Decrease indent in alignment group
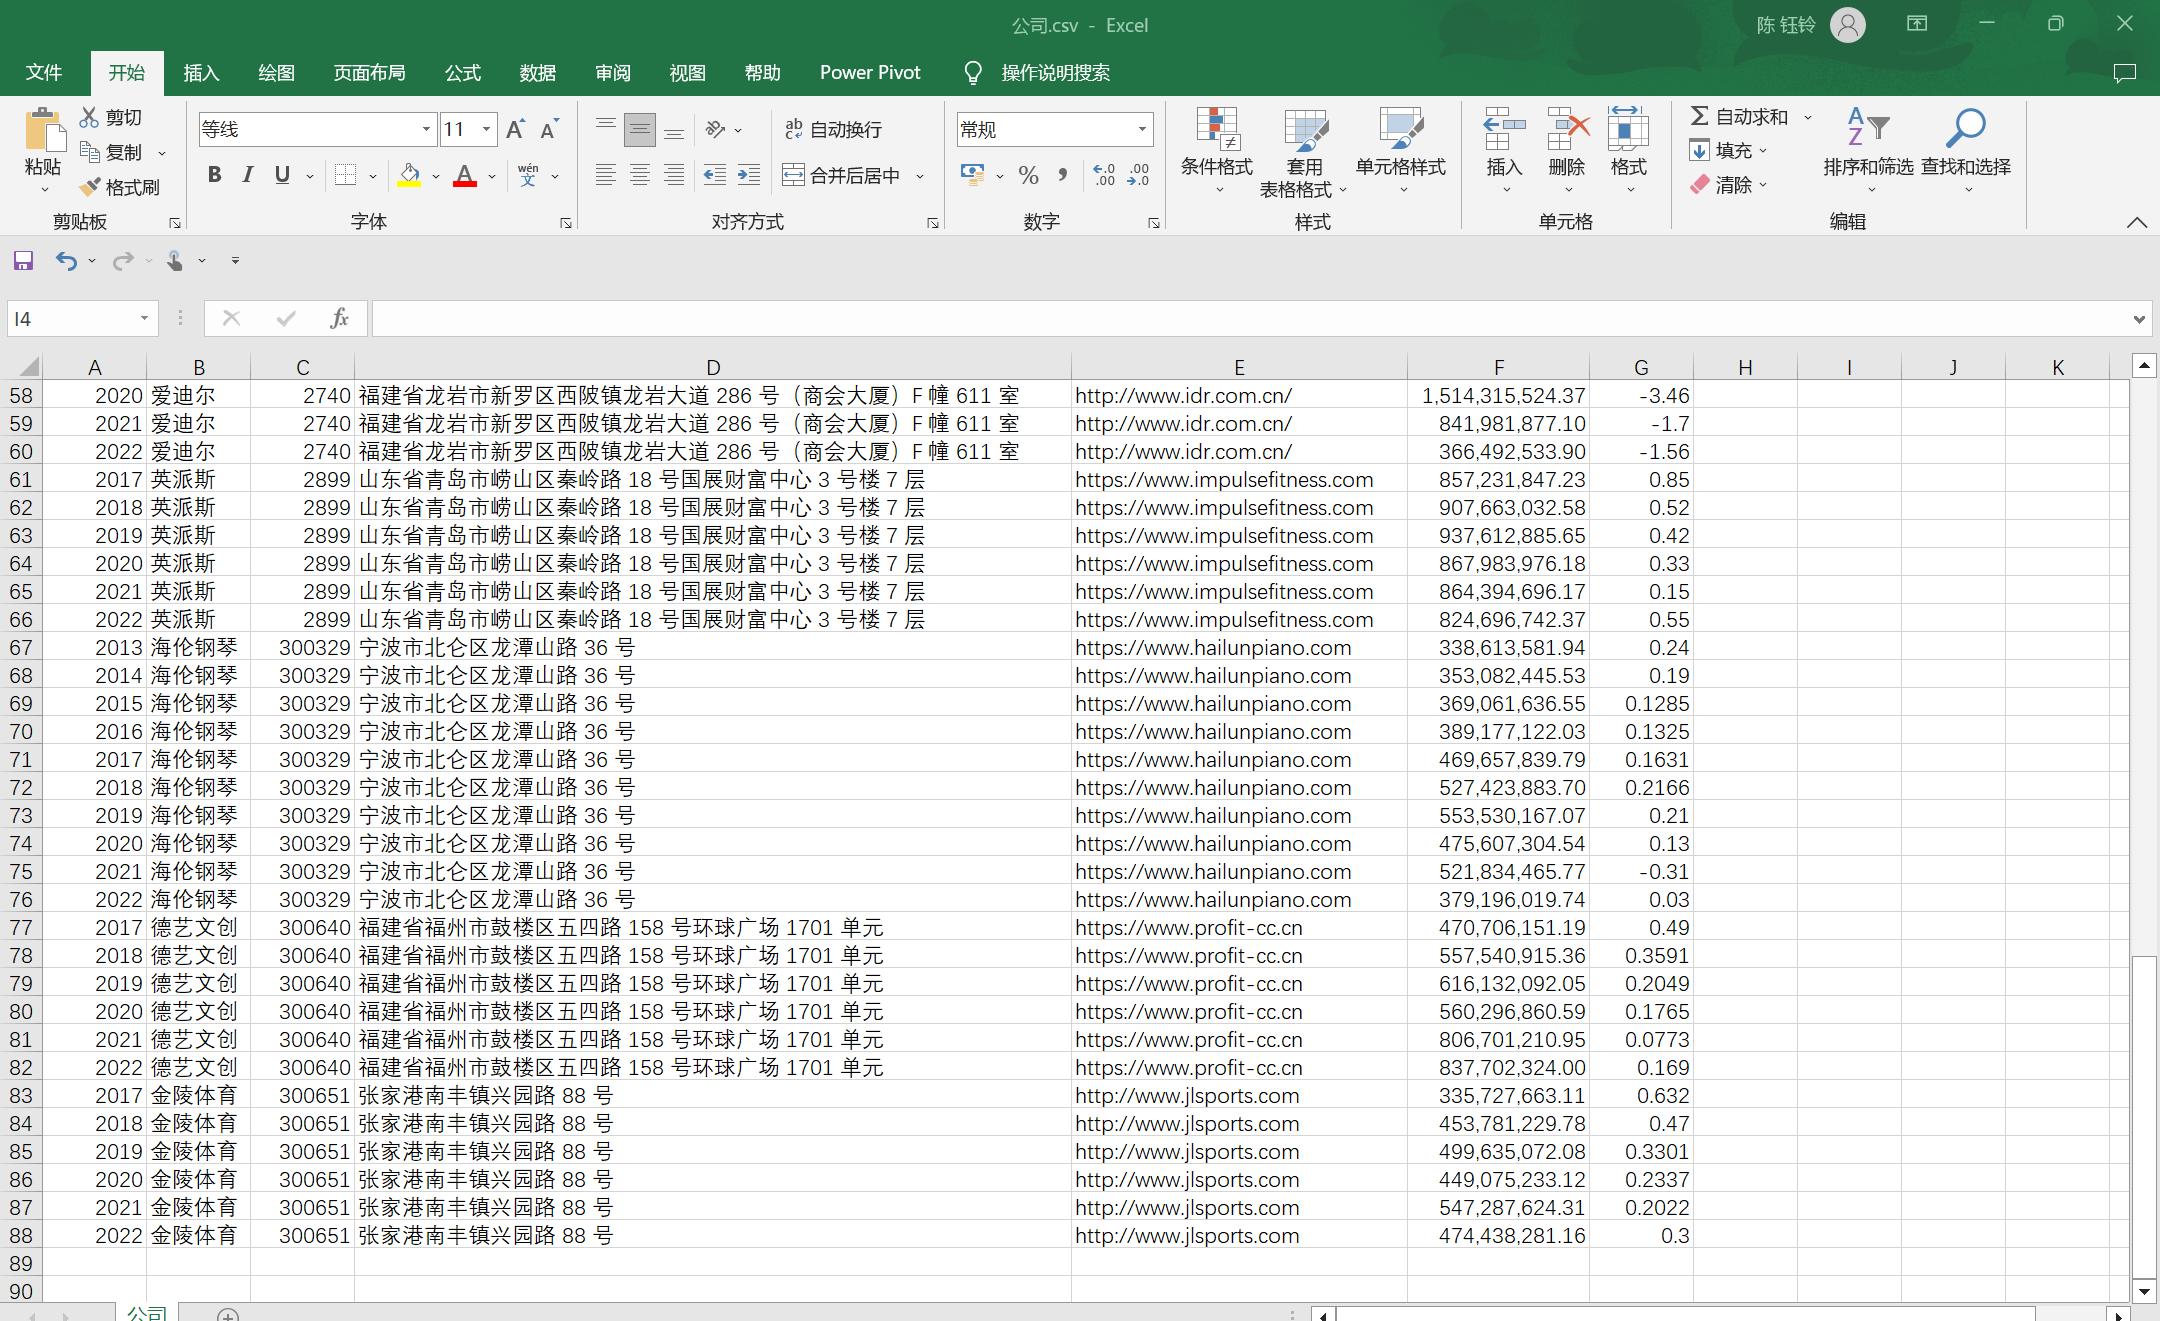 tap(714, 175)
